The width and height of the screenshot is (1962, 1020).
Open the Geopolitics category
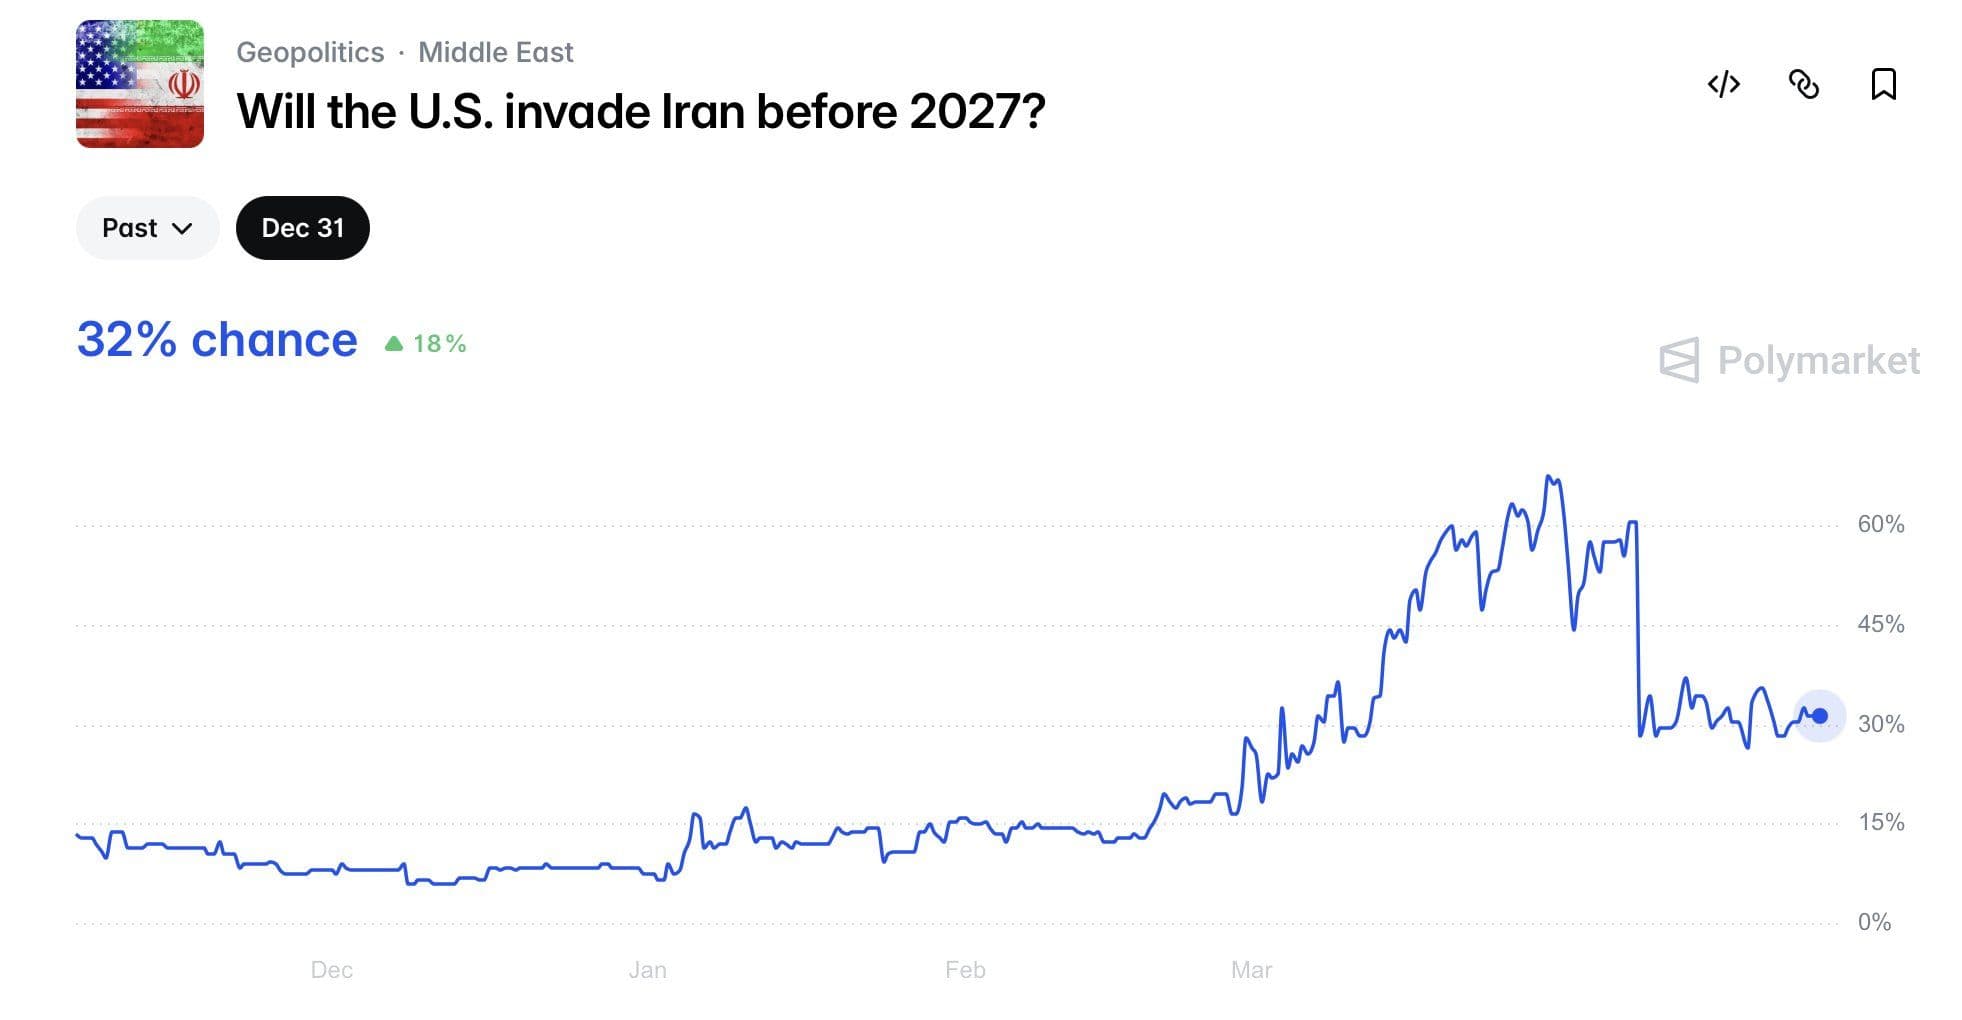point(310,52)
